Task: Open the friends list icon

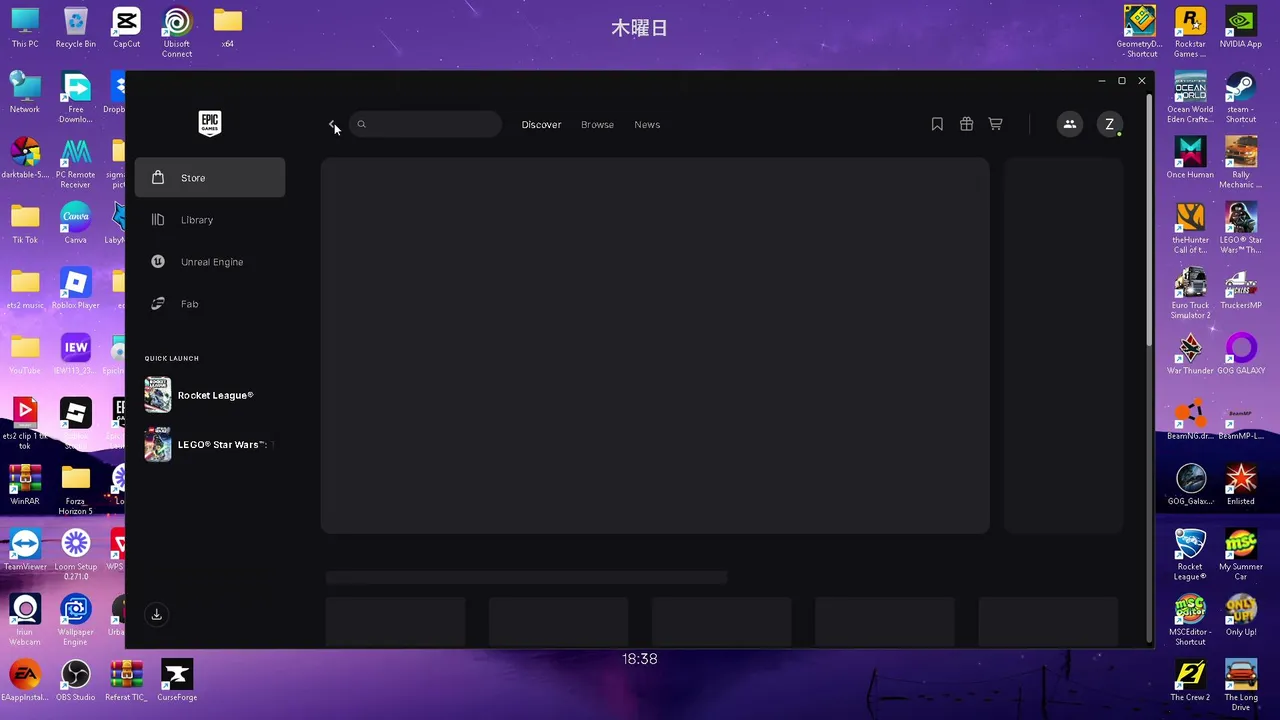Action: coord(1069,125)
